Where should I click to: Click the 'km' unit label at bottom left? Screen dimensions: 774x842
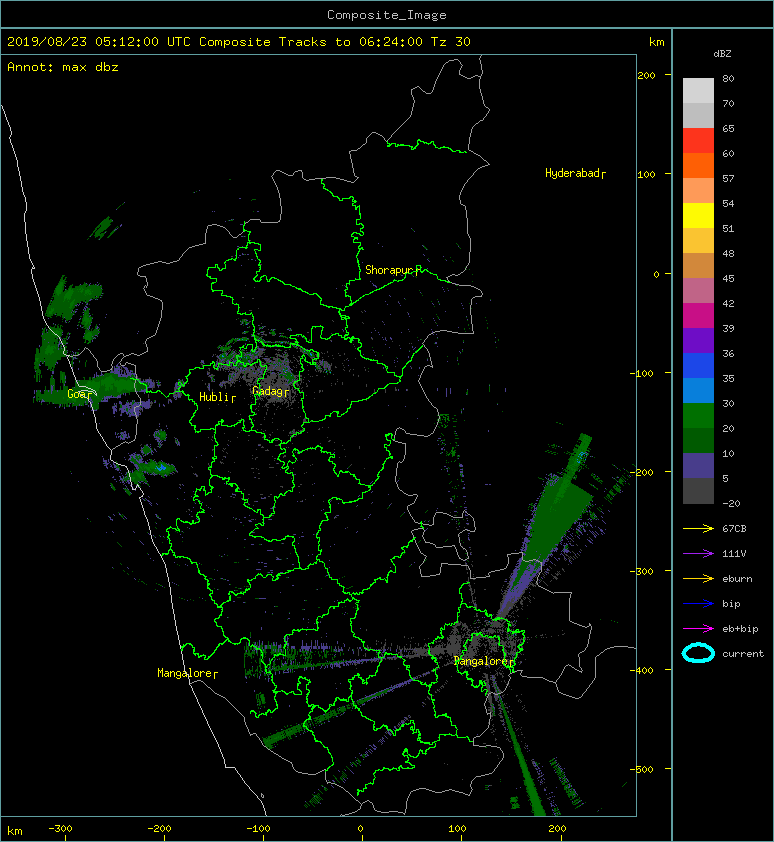(x=15, y=831)
